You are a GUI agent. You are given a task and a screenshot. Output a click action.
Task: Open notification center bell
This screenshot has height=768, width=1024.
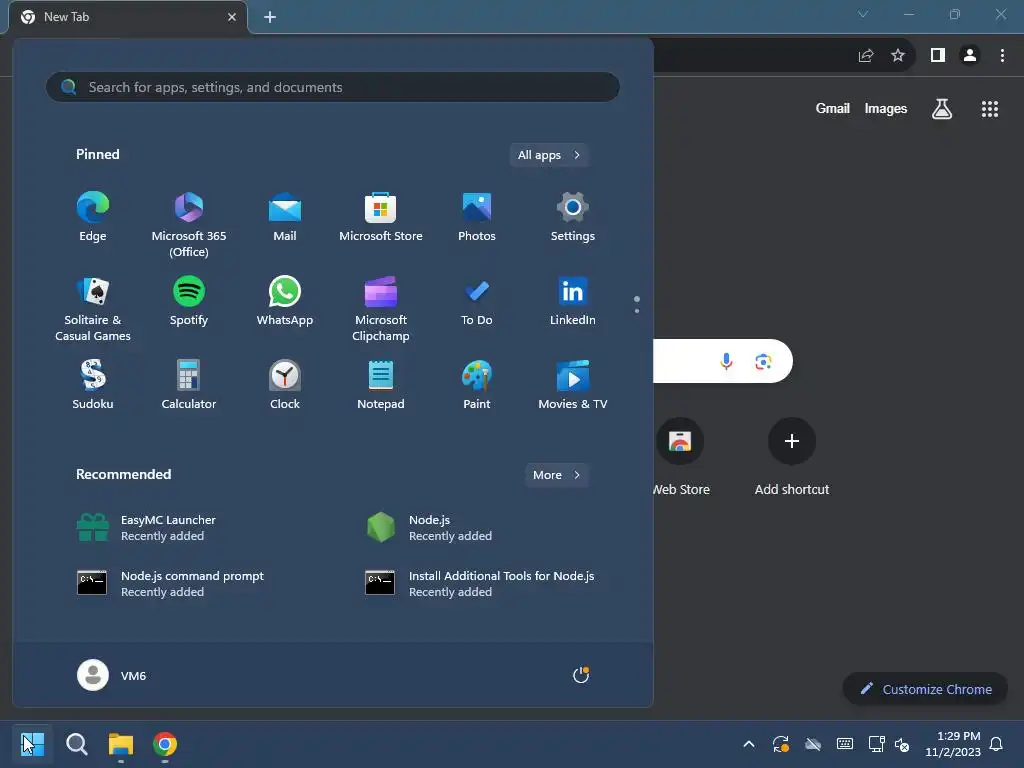pyautogui.click(x=996, y=744)
